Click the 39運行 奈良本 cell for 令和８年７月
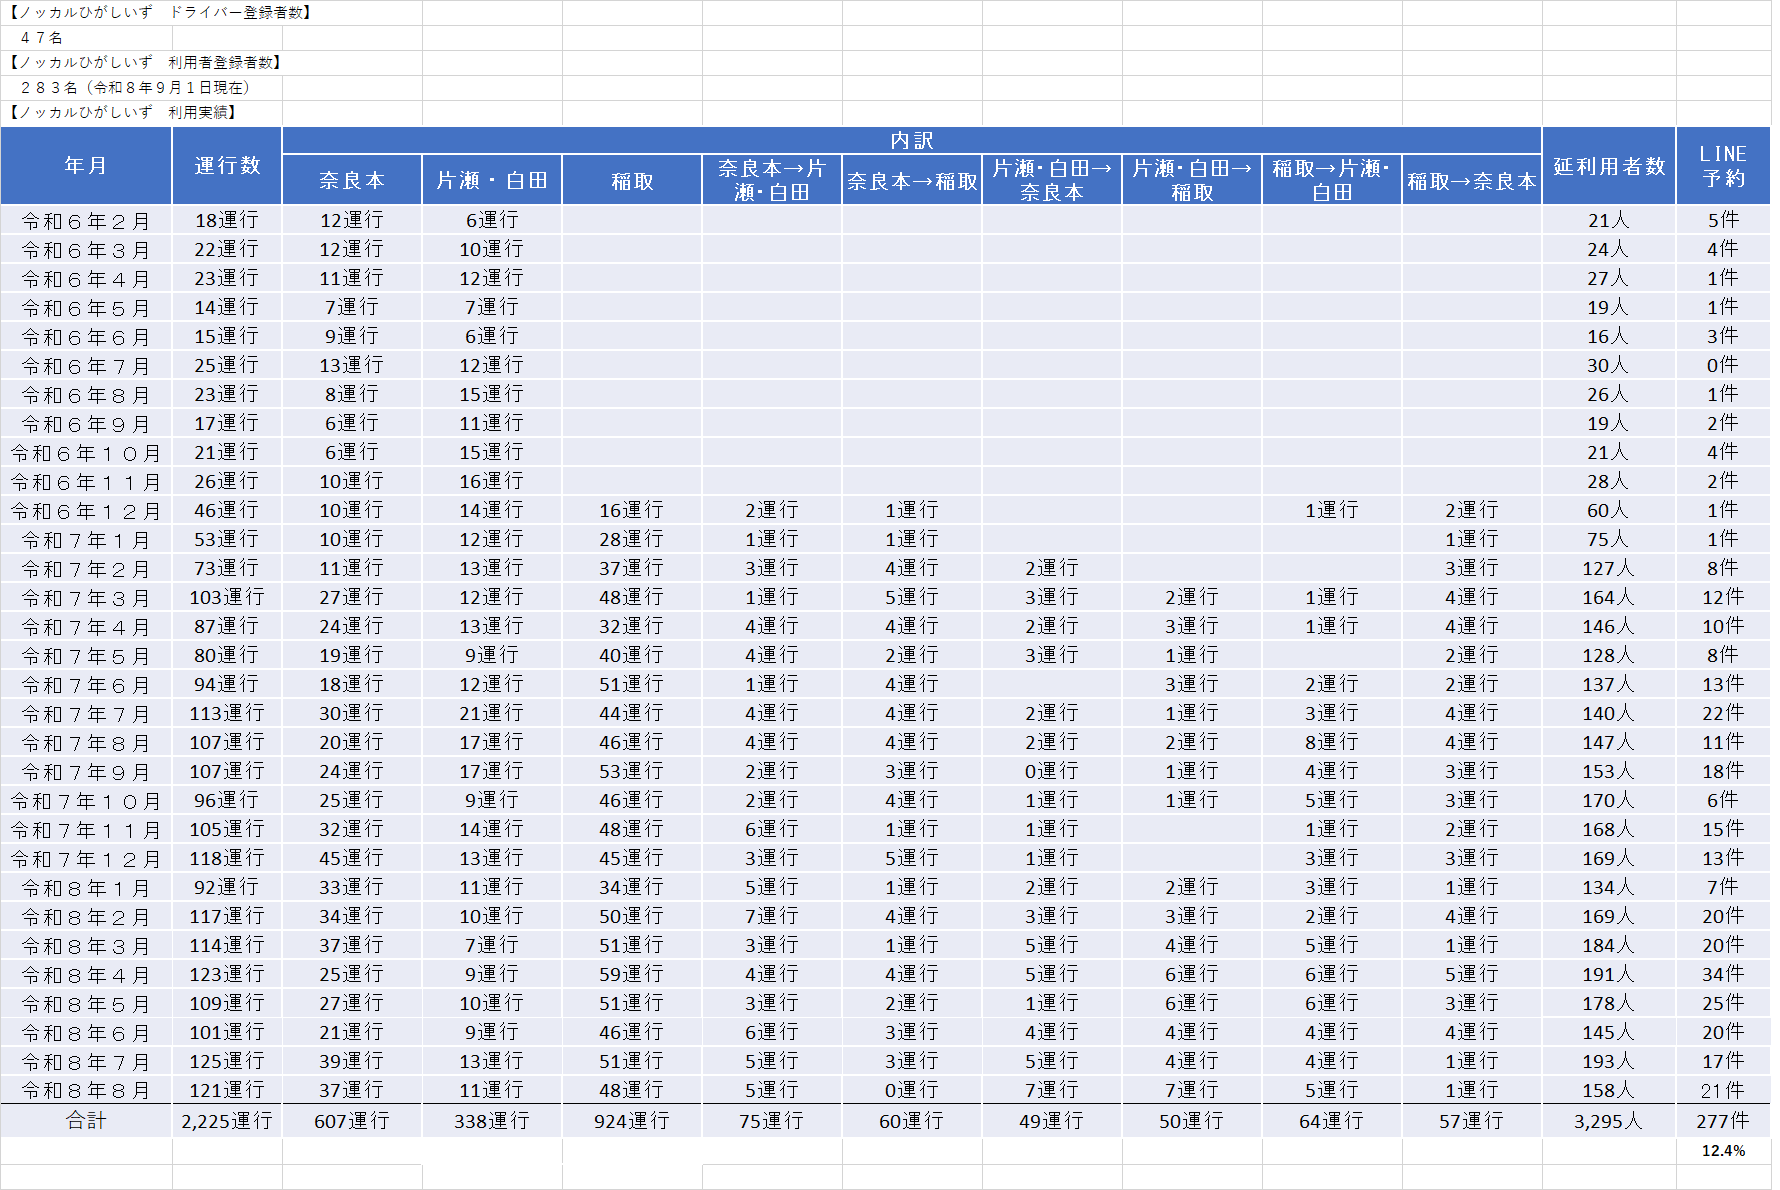The width and height of the screenshot is (1780, 1190). click(352, 1061)
